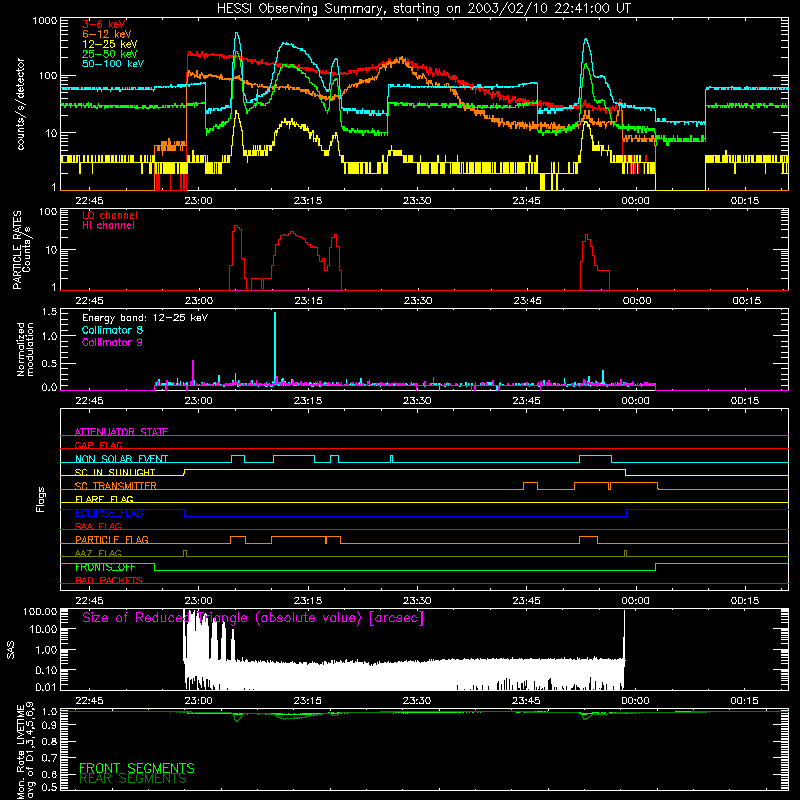Select the 50-100 keV legend label
The image size is (800, 800).
coord(113,64)
